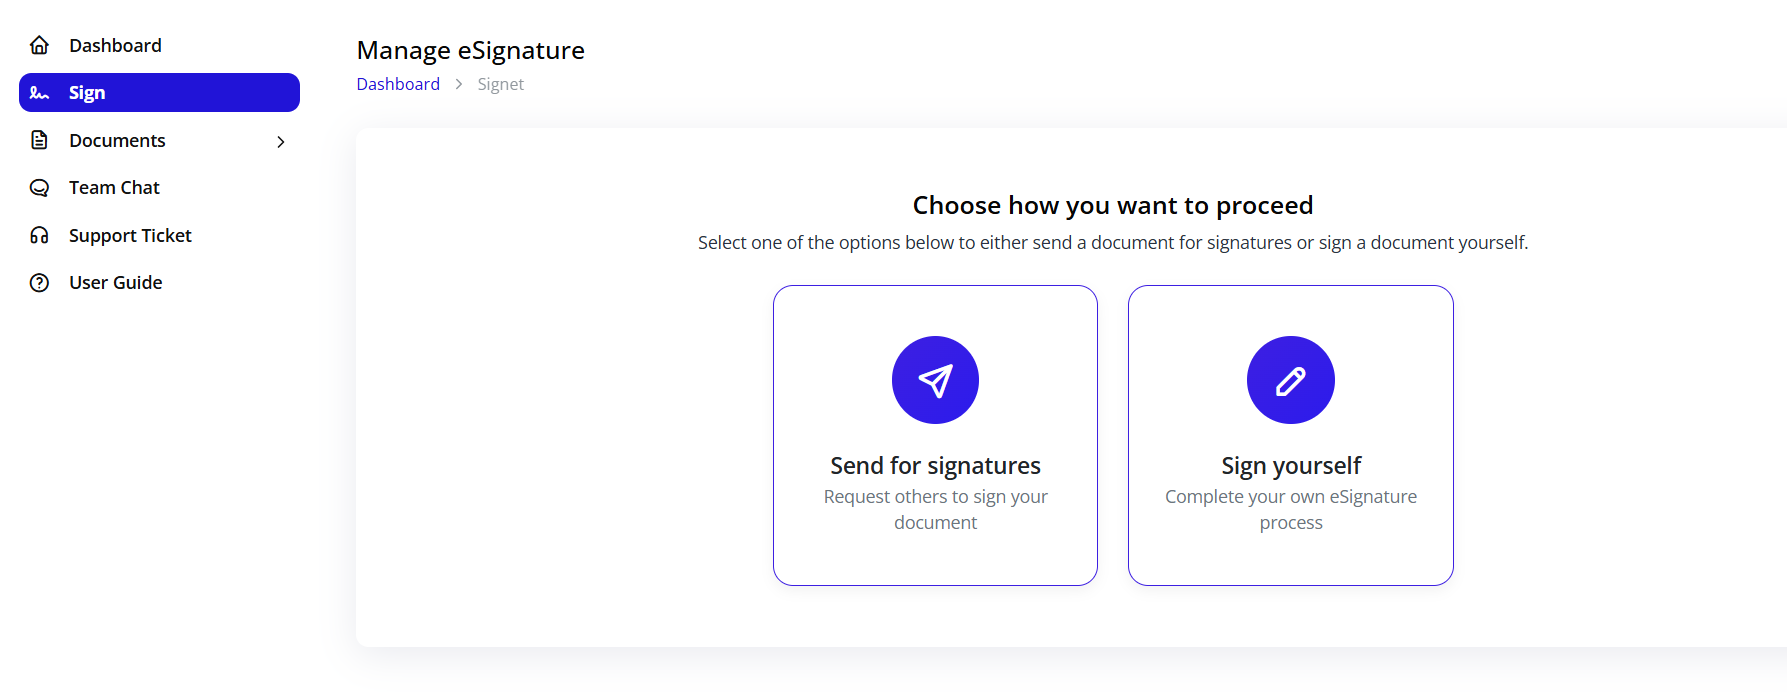Open the User Guide page
Viewport: 1787px width, 692px height.
114,282
